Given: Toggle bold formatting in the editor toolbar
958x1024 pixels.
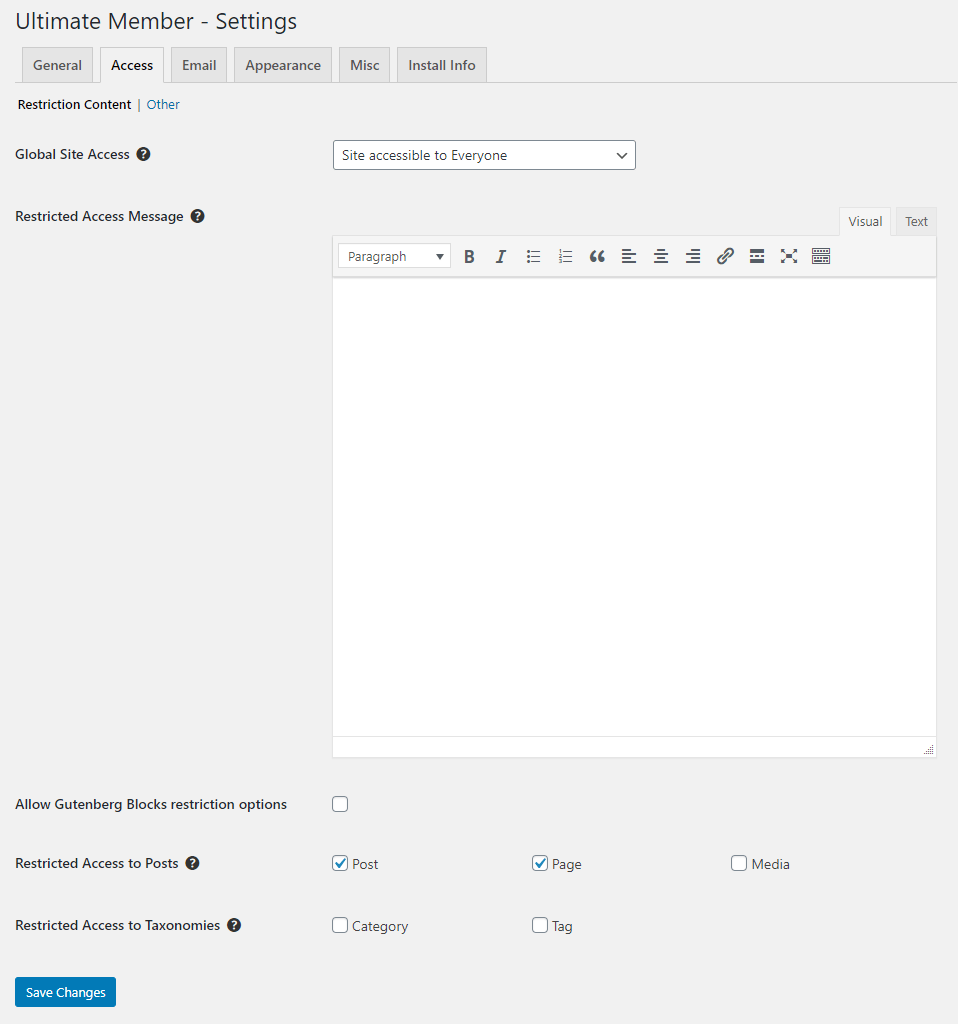Looking at the screenshot, I should pos(469,257).
